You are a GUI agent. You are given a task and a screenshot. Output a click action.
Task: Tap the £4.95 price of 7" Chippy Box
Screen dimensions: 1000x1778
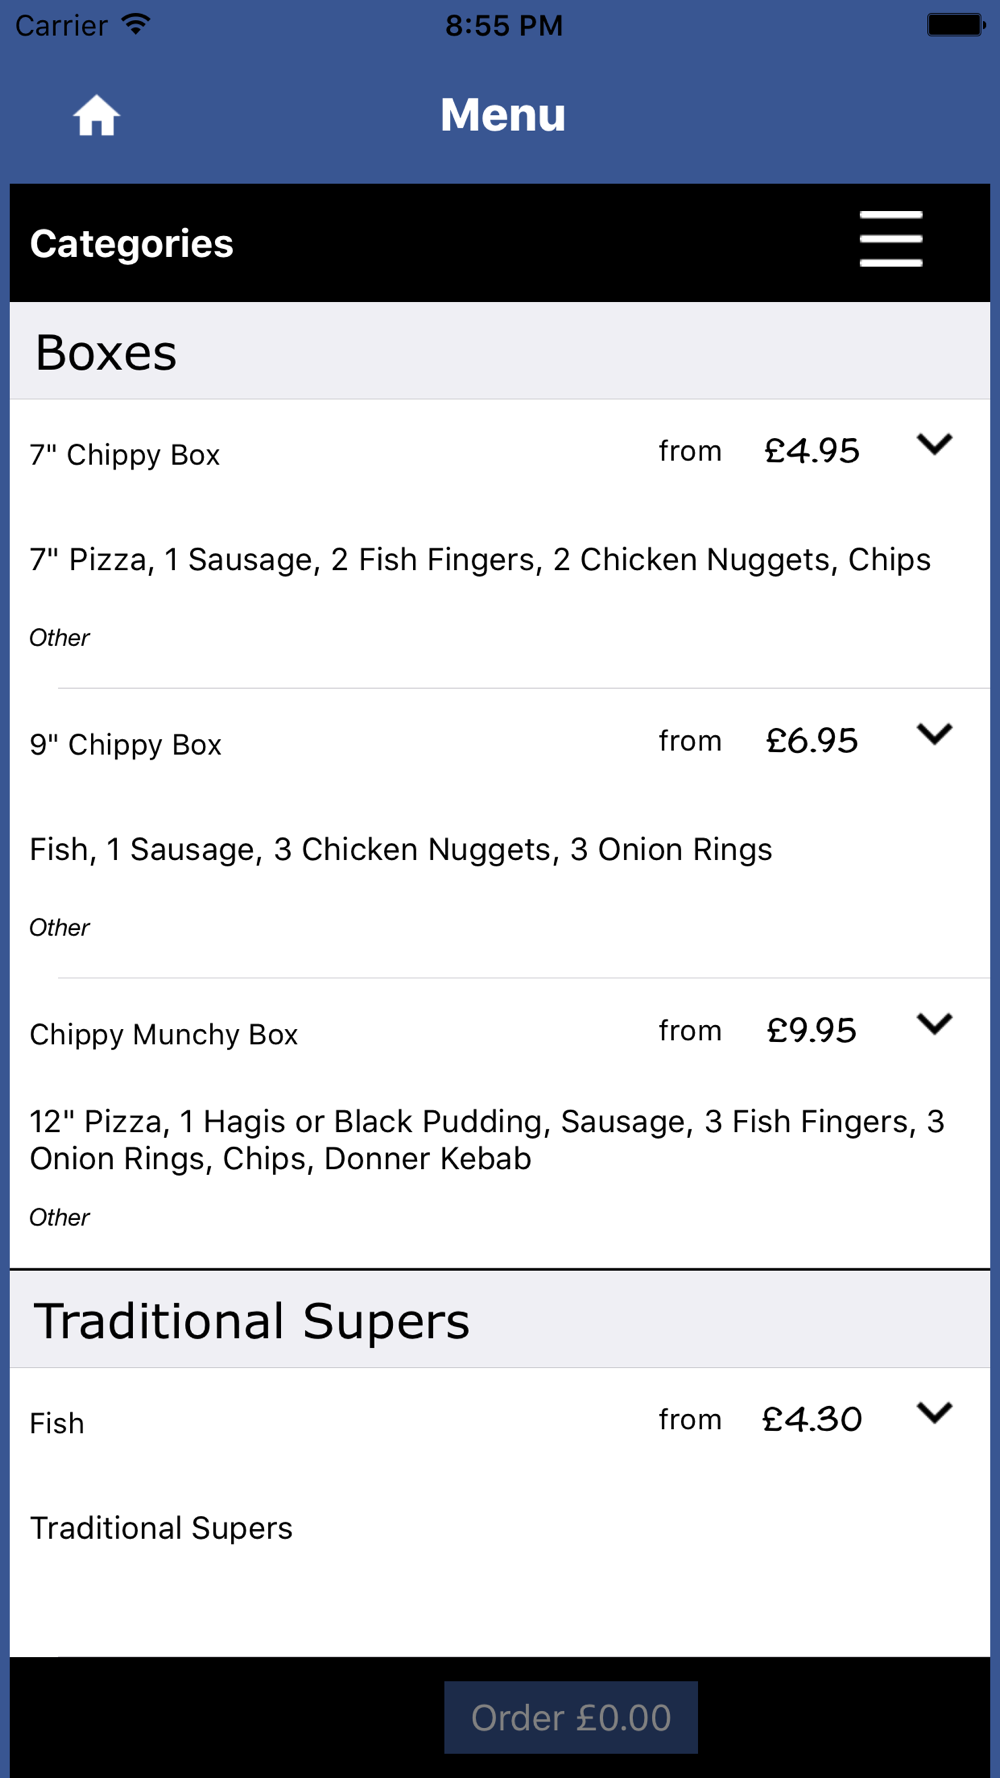(812, 451)
